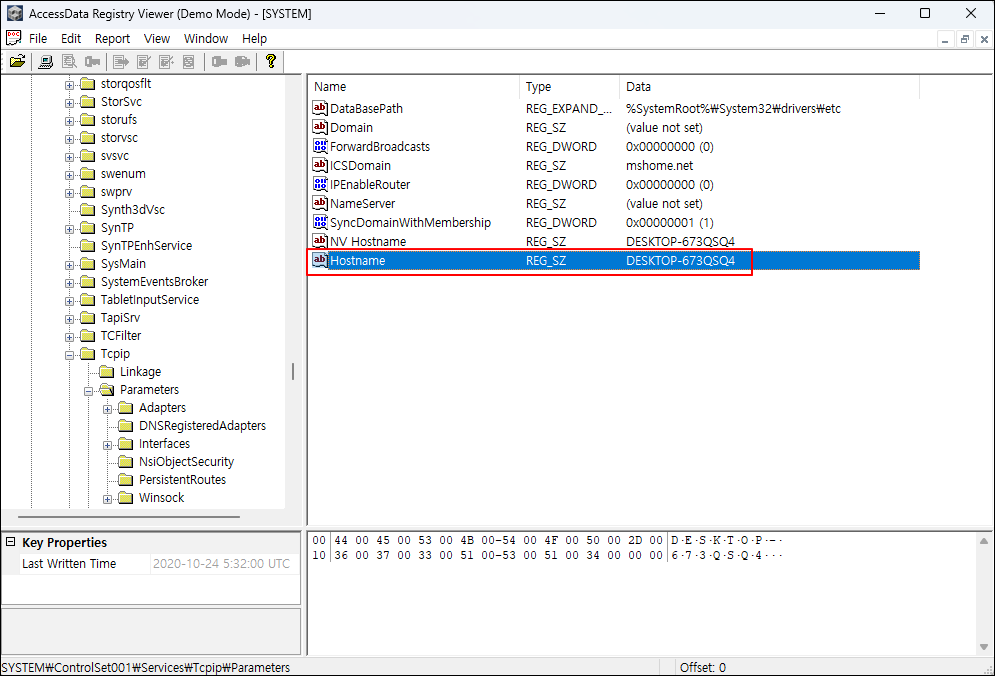Click the magnifier document toolbar icon
Viewport: 995px width, 676px height.
click(x=69, y=61)
